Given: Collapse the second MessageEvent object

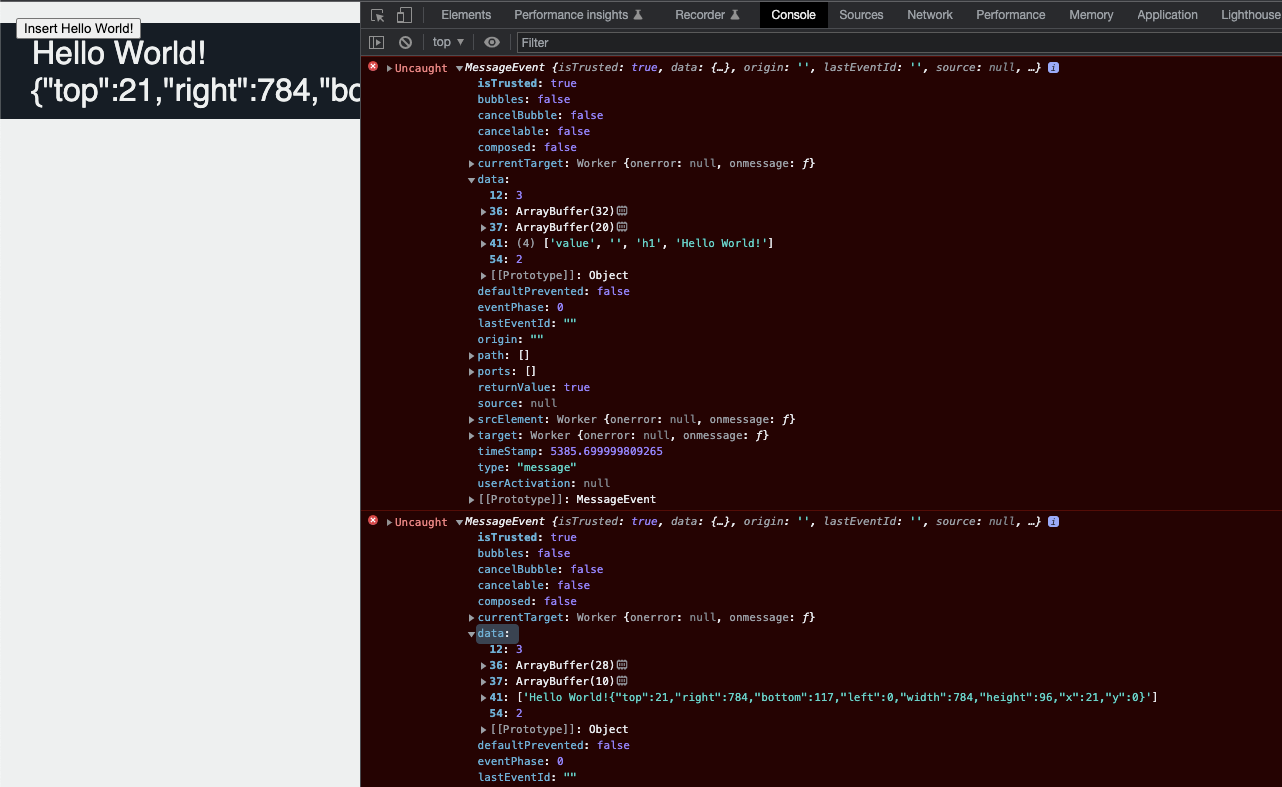Looking at the screenshot, I should click(x=459, y=522).
